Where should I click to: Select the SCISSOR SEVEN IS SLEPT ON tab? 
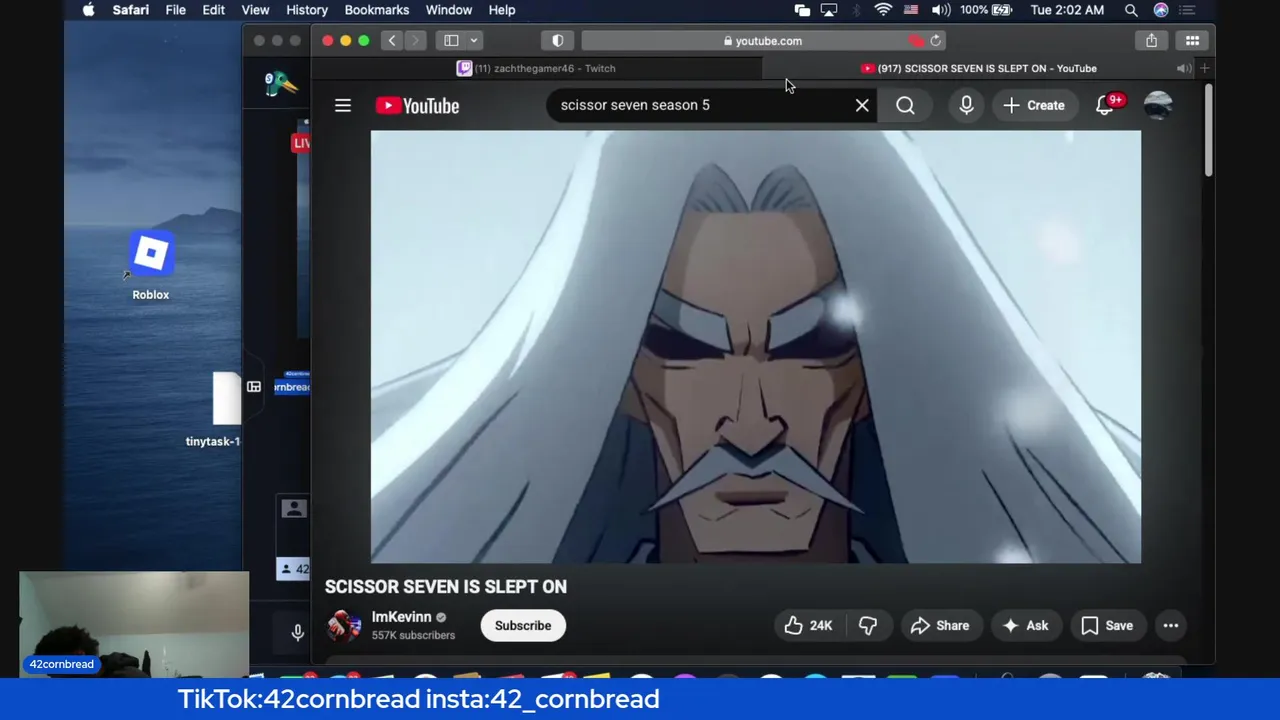click(x=979, y=68)
